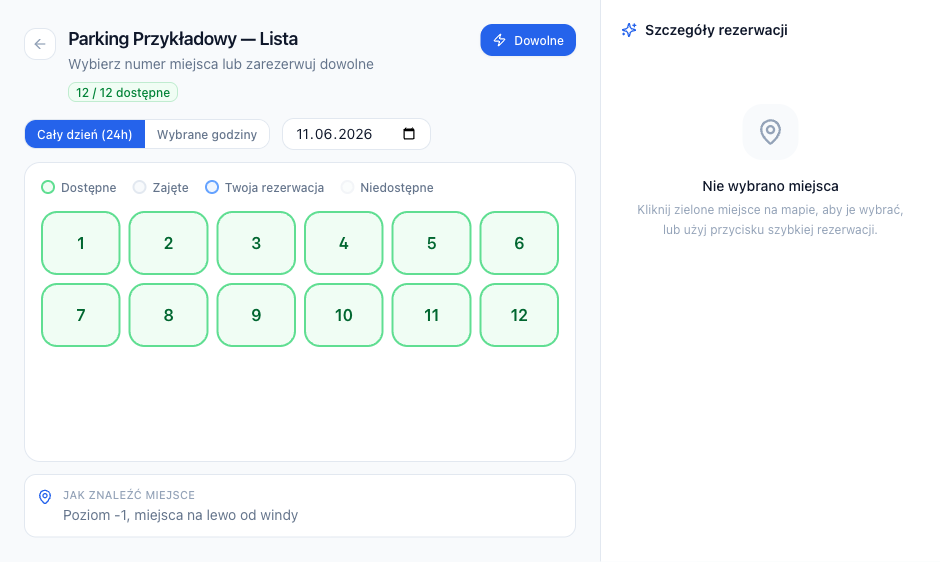940x562 pixels.
Task: Switch to Wybrane godziny mode
Action: [x=207, y=134]
